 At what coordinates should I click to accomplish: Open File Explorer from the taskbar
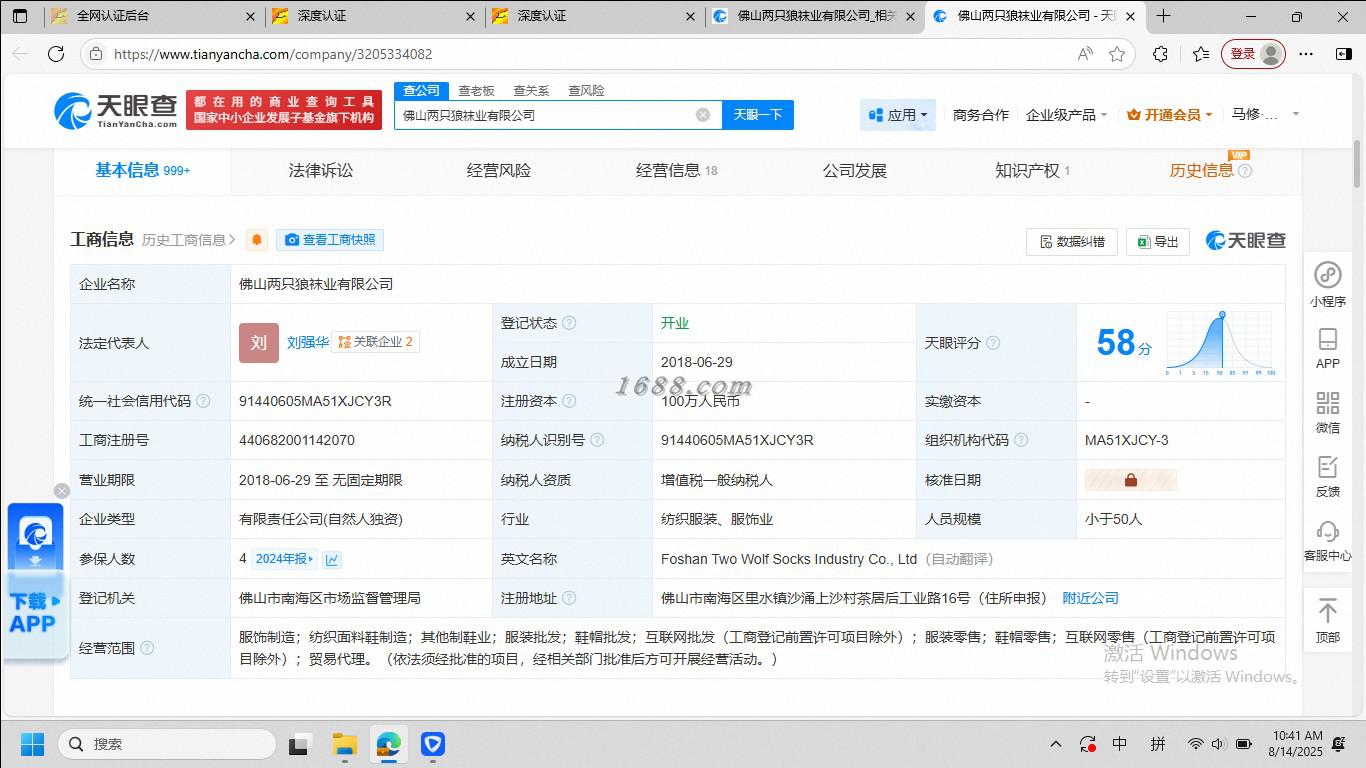point(345,744)
